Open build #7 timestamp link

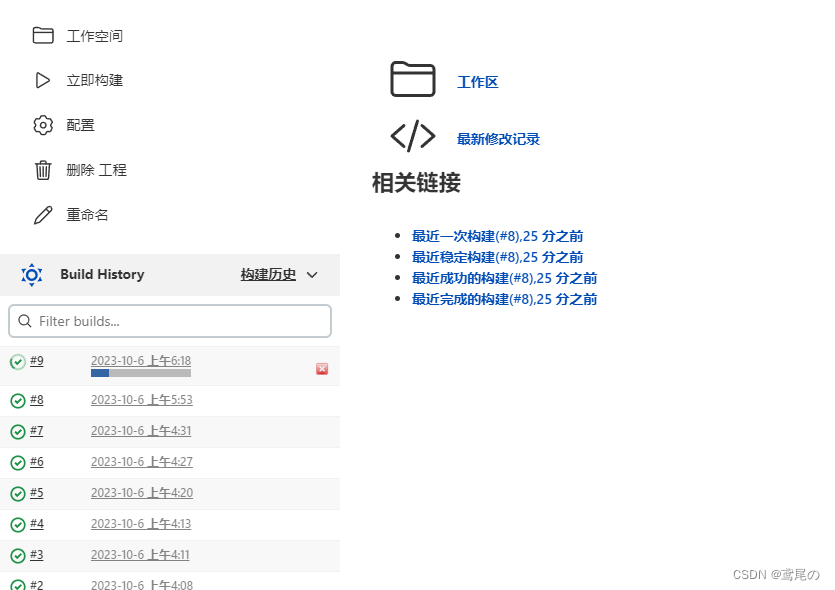click(141, 430)
